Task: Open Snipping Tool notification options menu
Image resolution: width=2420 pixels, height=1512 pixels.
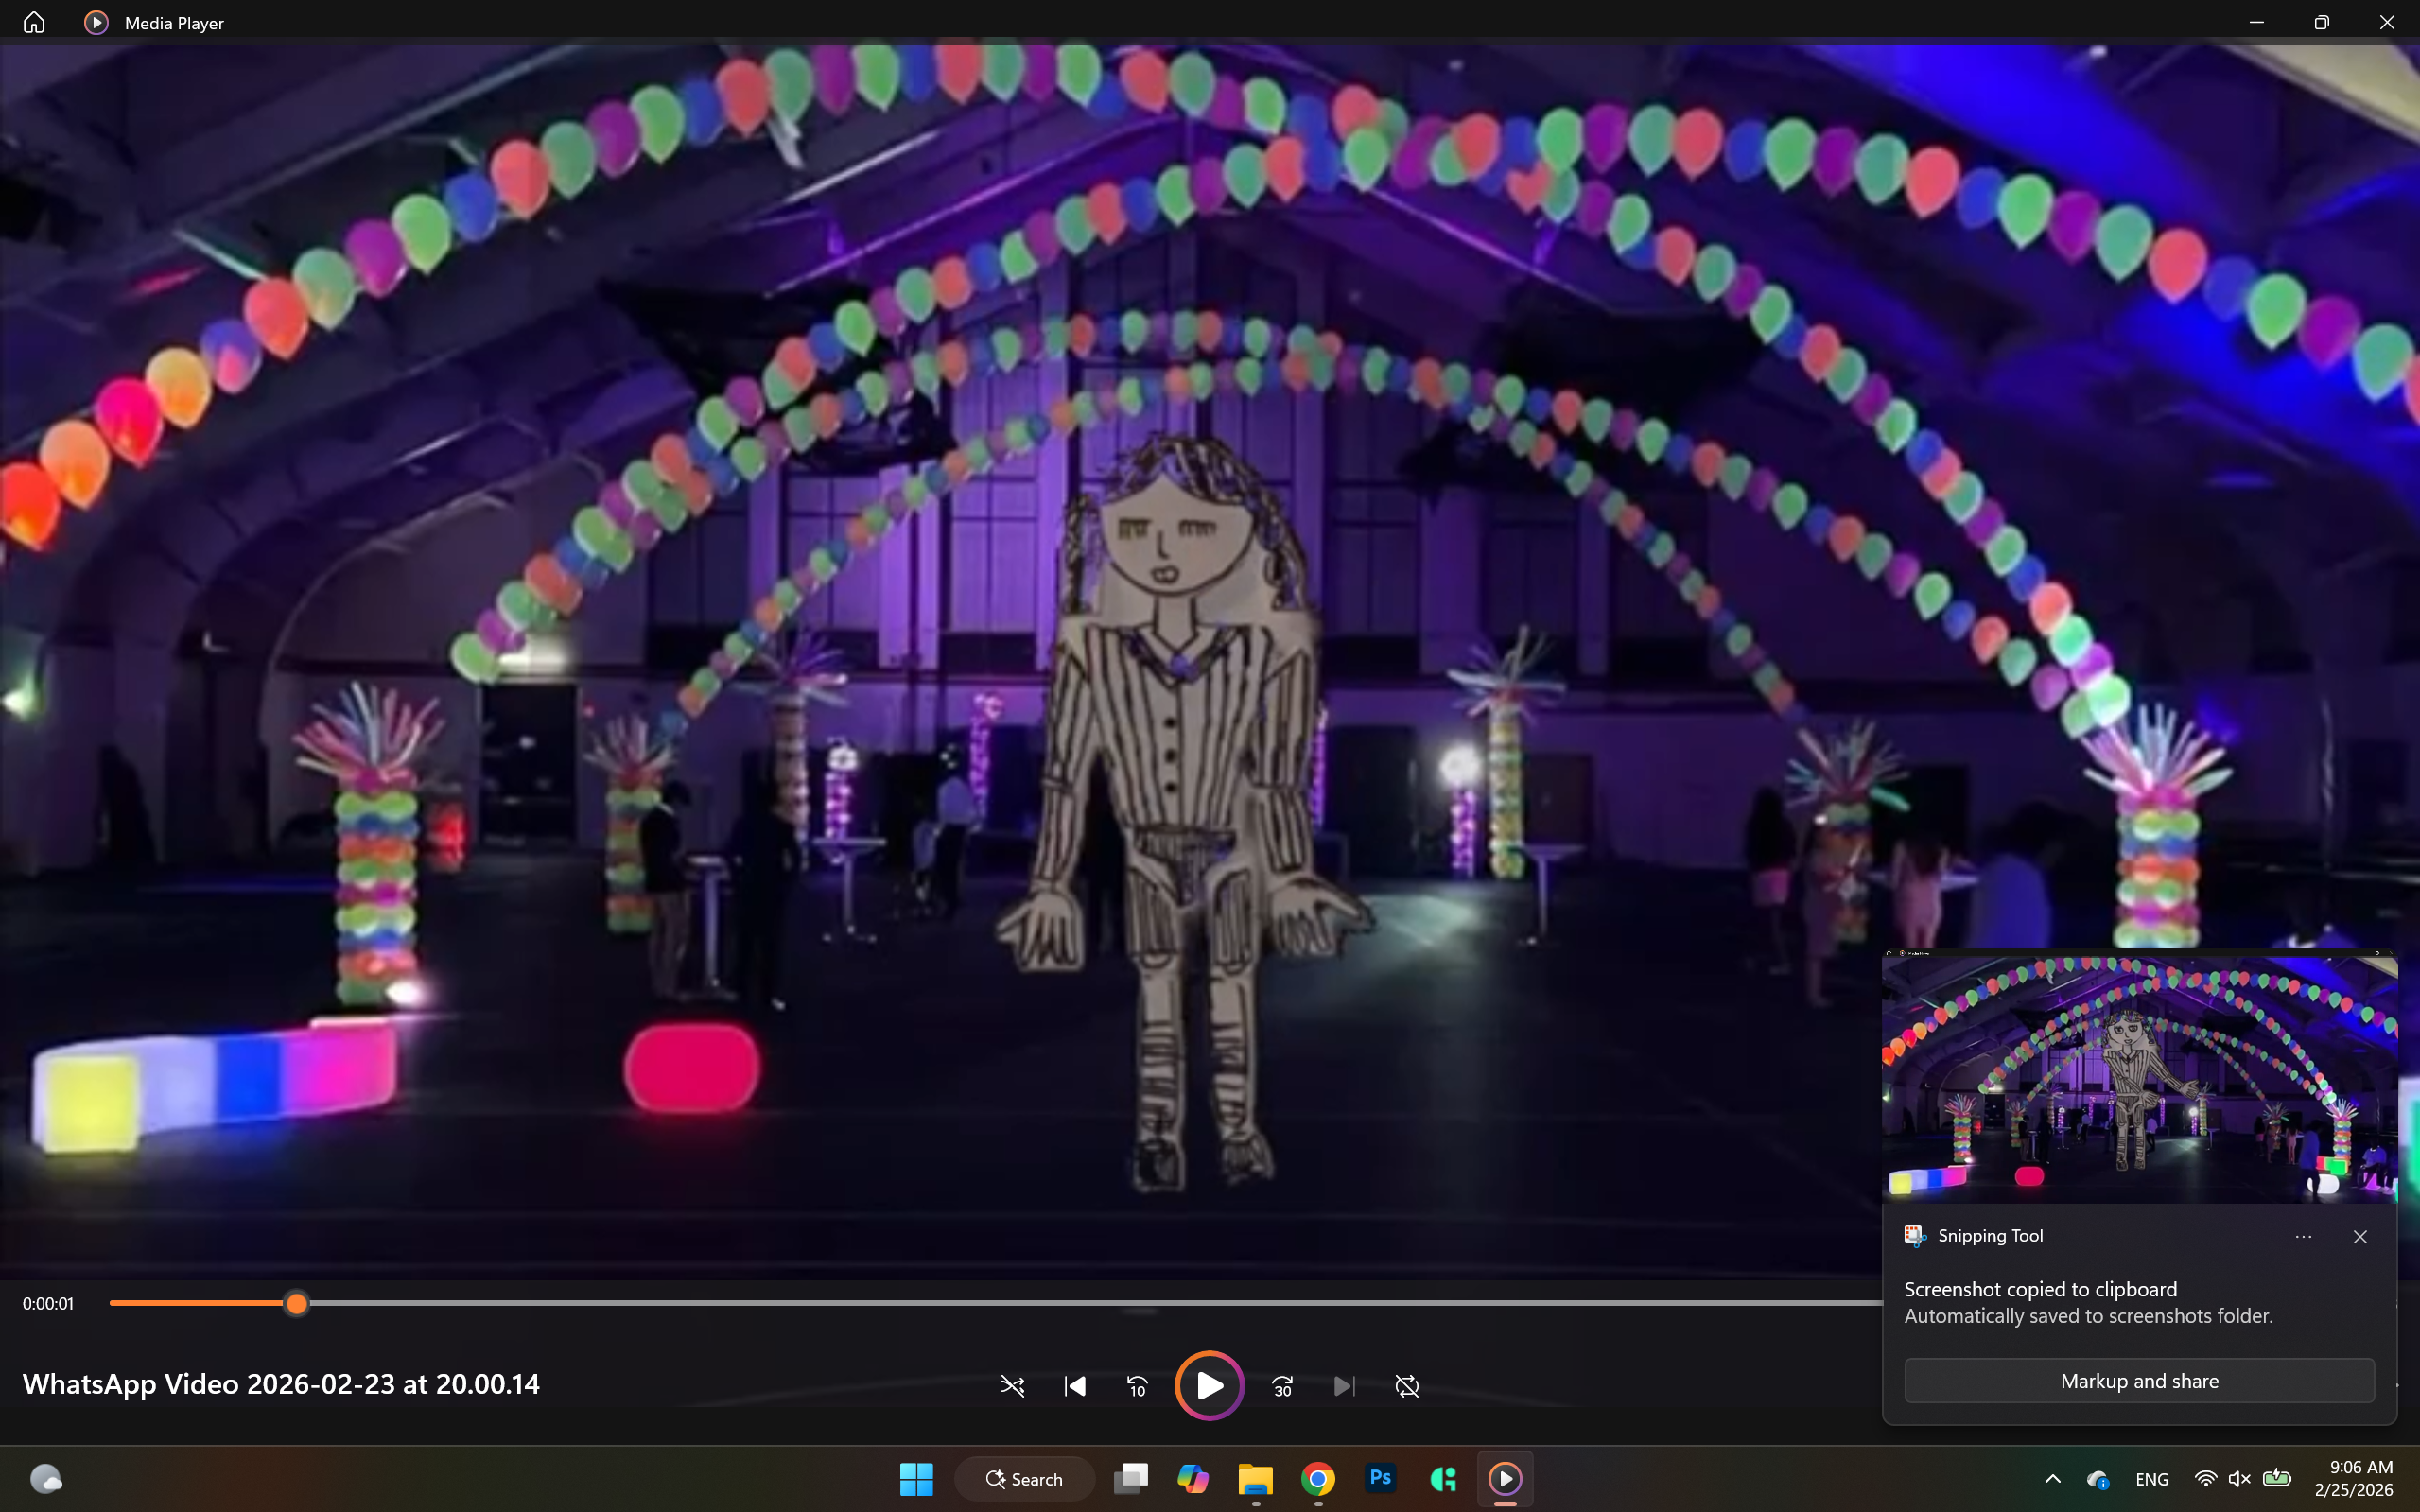Action: pyautogui.click(x=2303, y=1236)
